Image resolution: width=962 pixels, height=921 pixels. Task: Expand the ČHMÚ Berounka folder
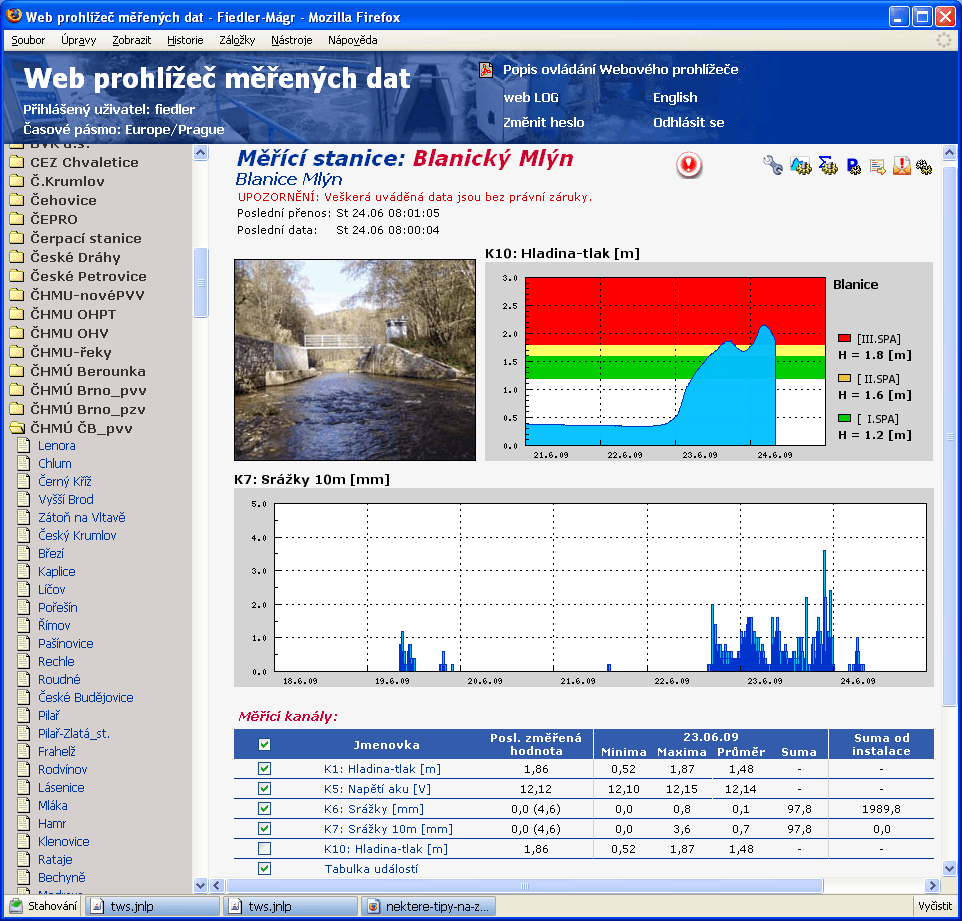coord(17,371)
